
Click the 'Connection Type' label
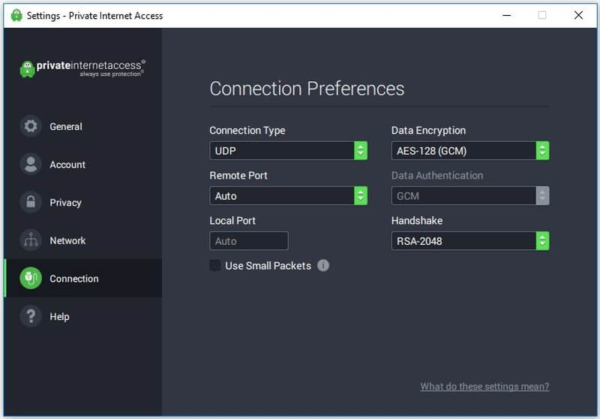tap(247, 130)
